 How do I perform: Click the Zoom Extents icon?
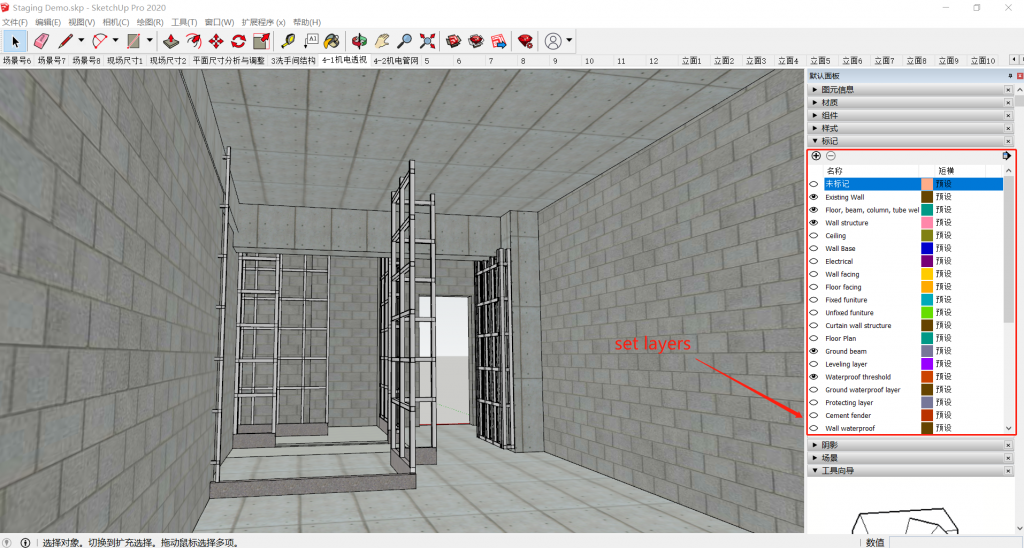[428, 41]
